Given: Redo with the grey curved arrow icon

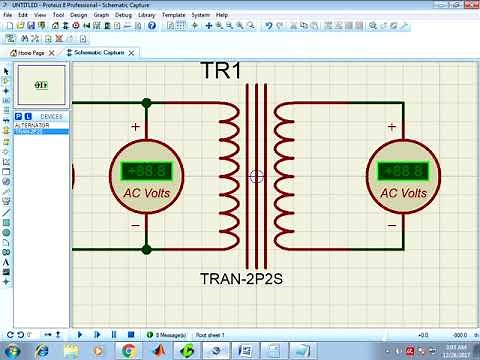Looking at the screenshot, I should click(x=280, y=26).
